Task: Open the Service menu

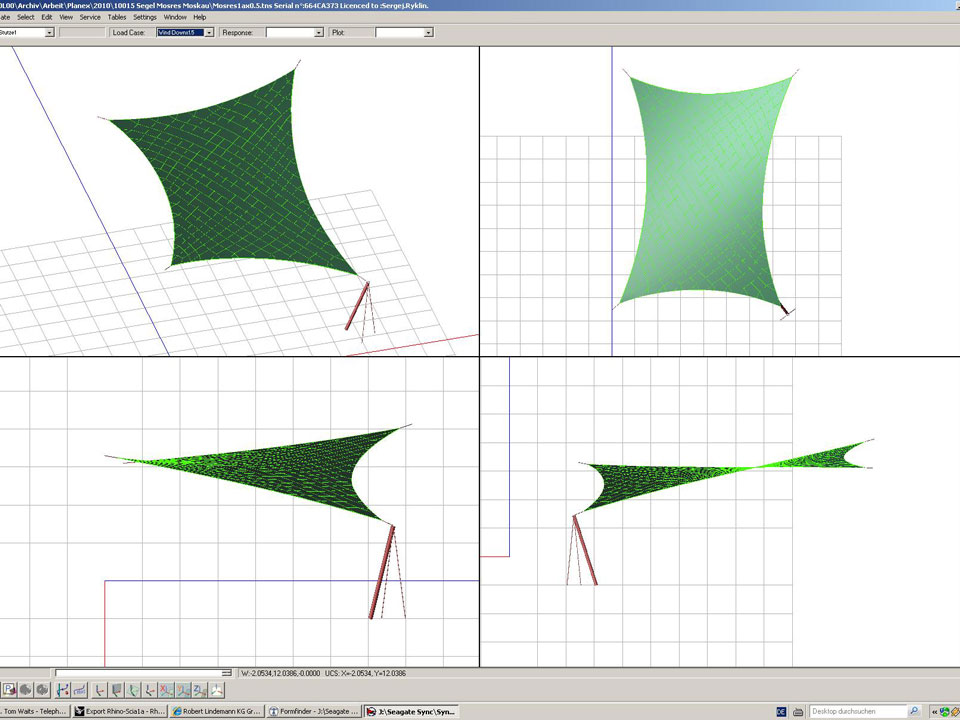Action: tap(90, 17)
